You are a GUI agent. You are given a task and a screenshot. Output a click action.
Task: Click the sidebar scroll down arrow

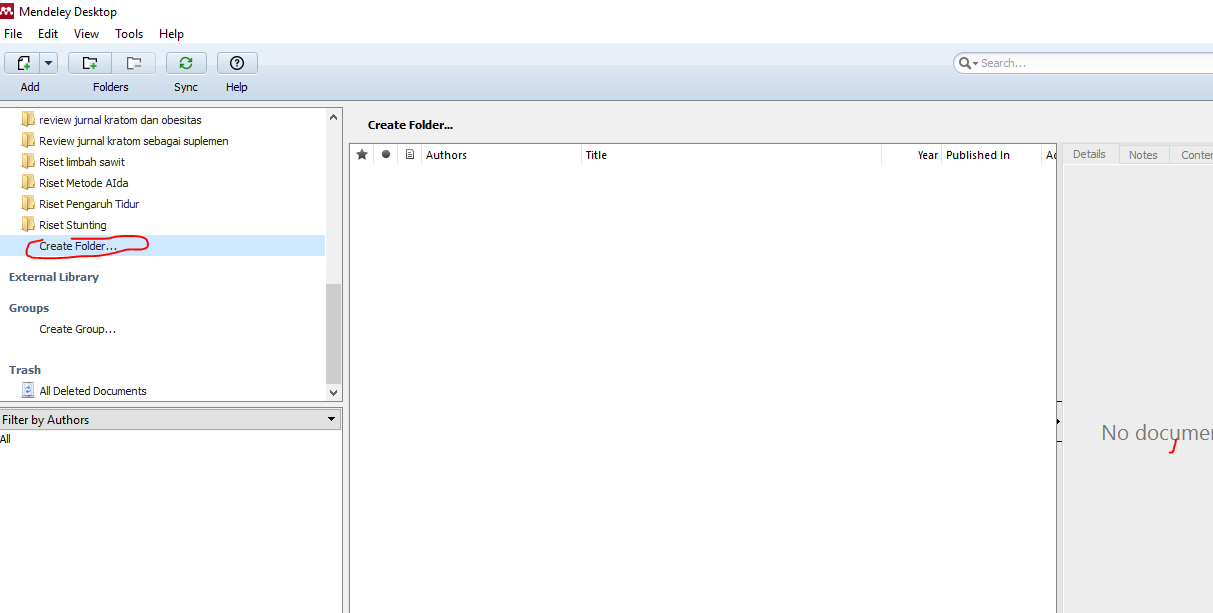point(334,393)
